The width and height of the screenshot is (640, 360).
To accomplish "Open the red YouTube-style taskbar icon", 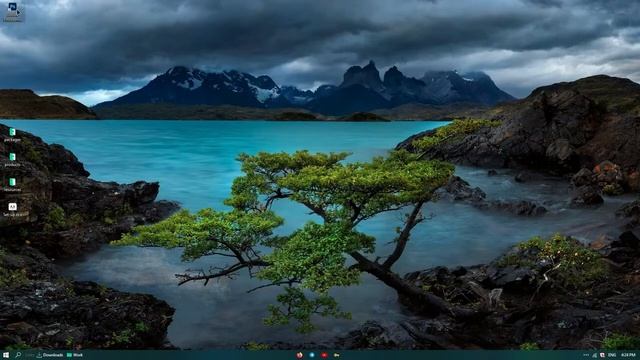I will pyautogui.click(x=324, y=355).
